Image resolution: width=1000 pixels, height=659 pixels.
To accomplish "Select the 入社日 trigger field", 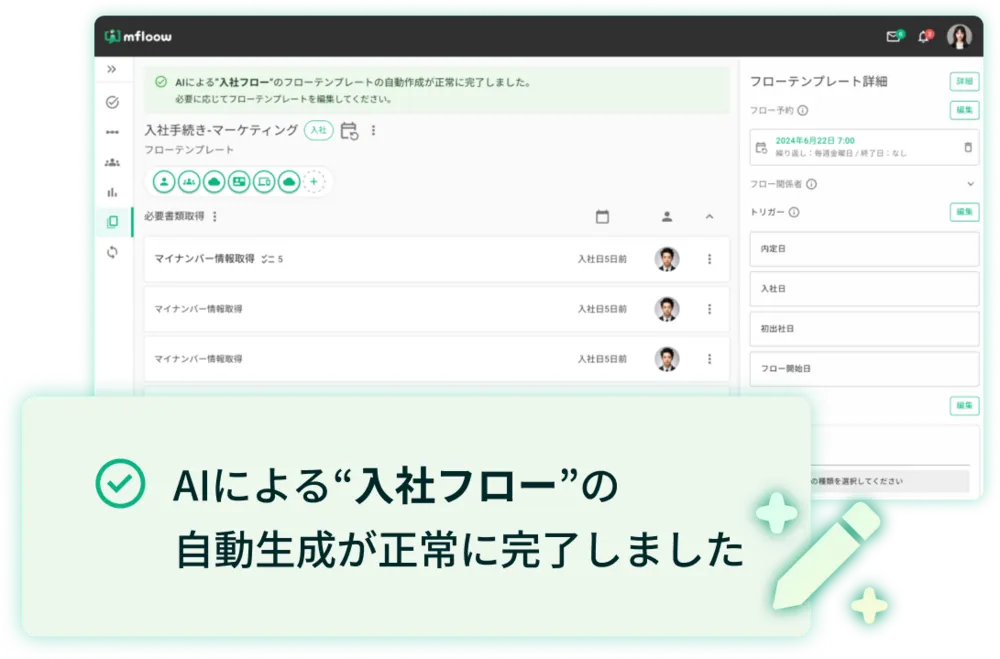I will pyautogui.click(x=864, y=288).
